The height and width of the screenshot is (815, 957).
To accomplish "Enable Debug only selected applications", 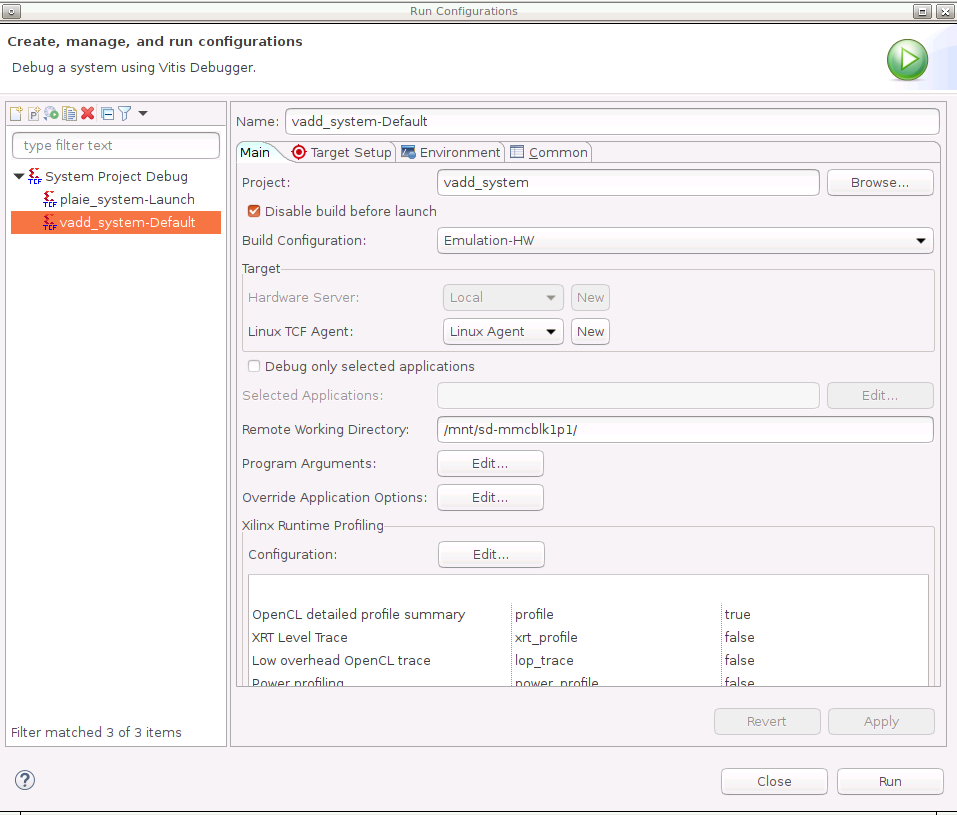I will point(254,366).
